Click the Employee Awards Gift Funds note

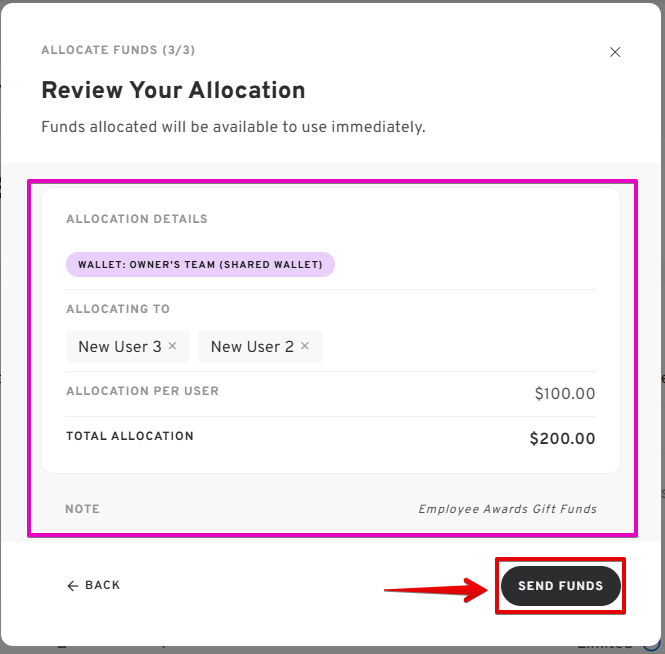tap(507, 509)
